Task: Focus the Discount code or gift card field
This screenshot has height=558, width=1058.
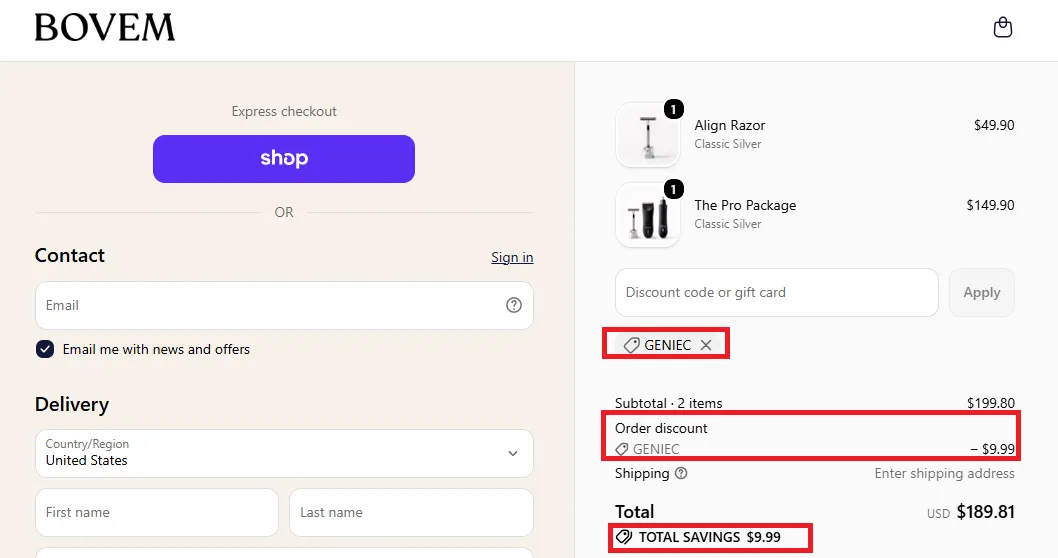Action: [777, 292]
